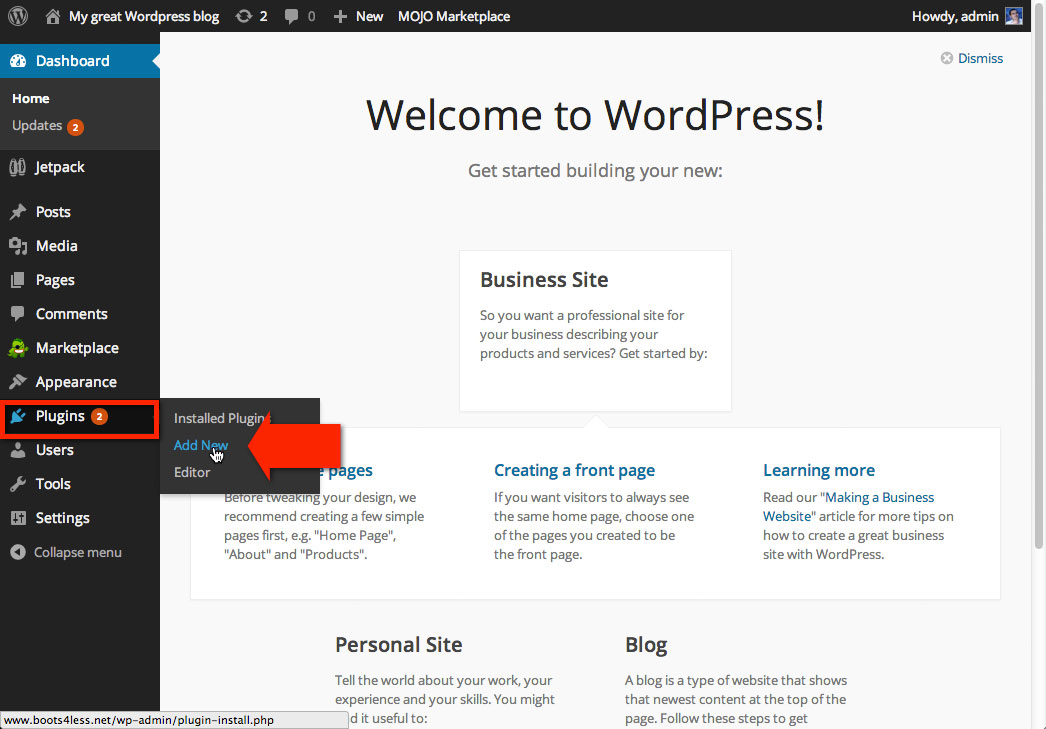Click the Comments sidebar bubble icon
1046x729 pixels.
(18, 313)
